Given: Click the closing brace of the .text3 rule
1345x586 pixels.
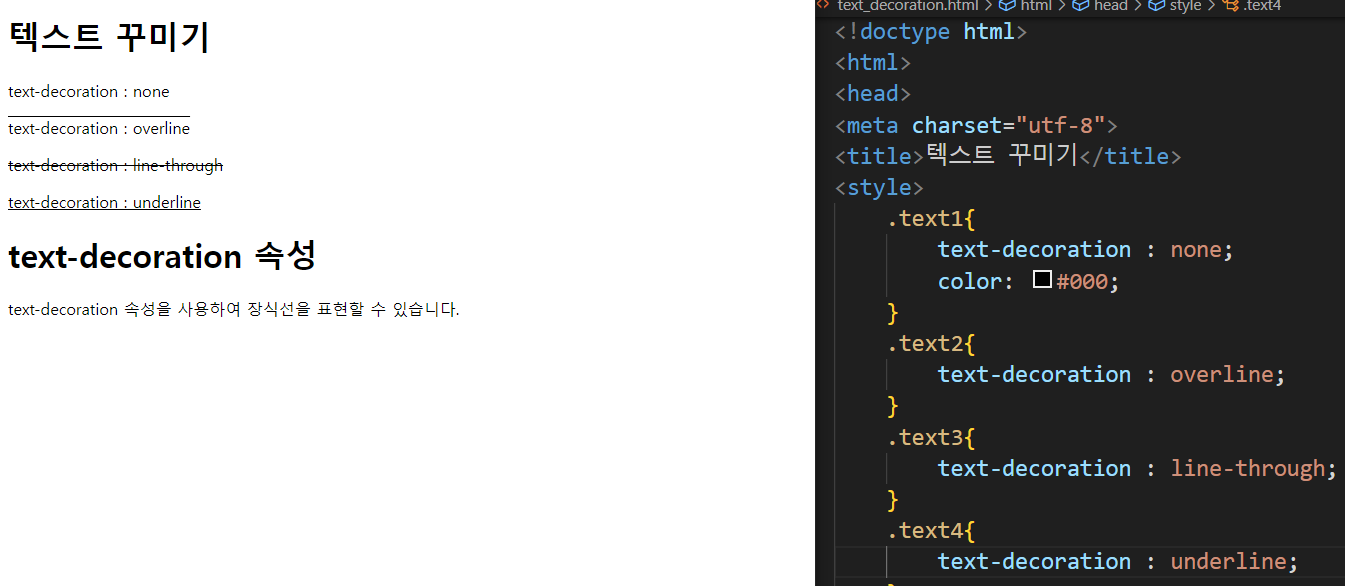Looking at the screenshot, I should pyautogui.click(x=893, y=499).
